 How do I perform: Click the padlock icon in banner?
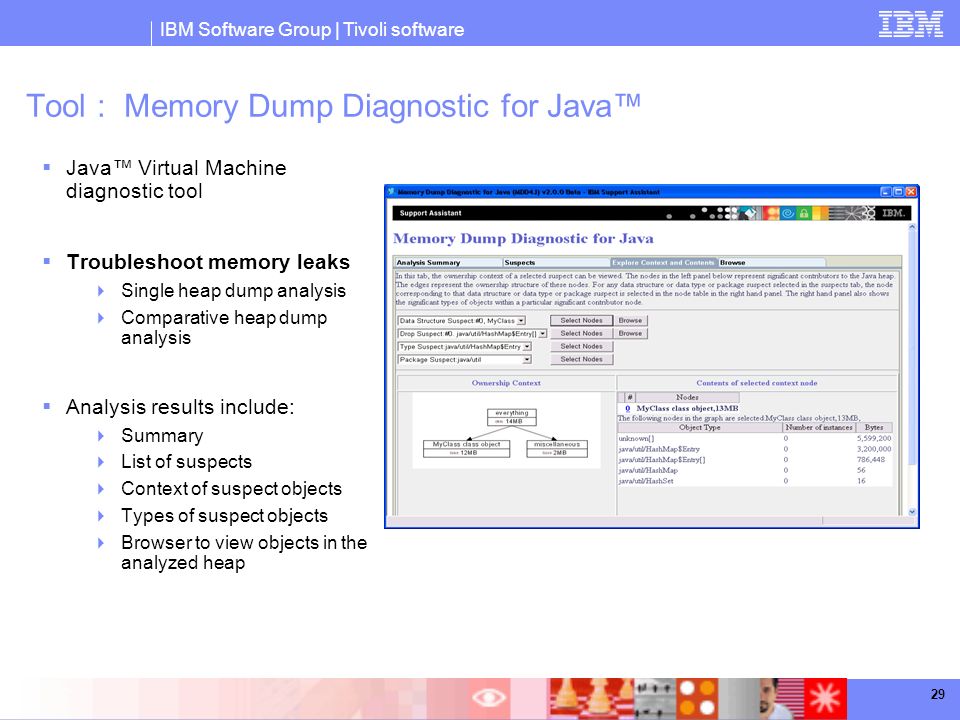point(804,213)
